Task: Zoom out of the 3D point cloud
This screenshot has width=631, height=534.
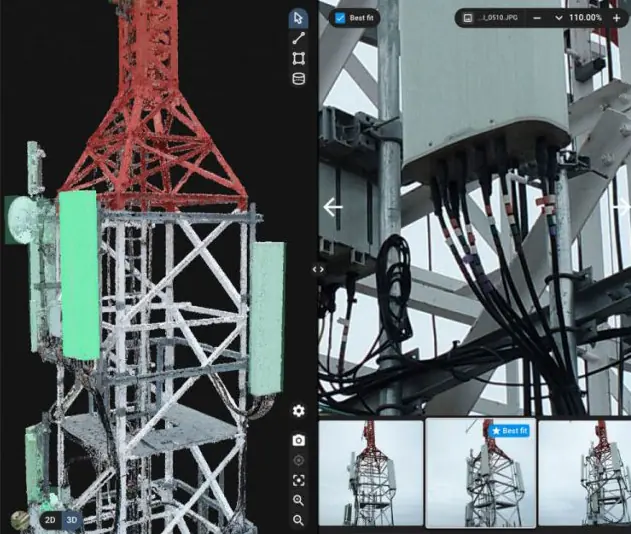Action: (298, 520)
